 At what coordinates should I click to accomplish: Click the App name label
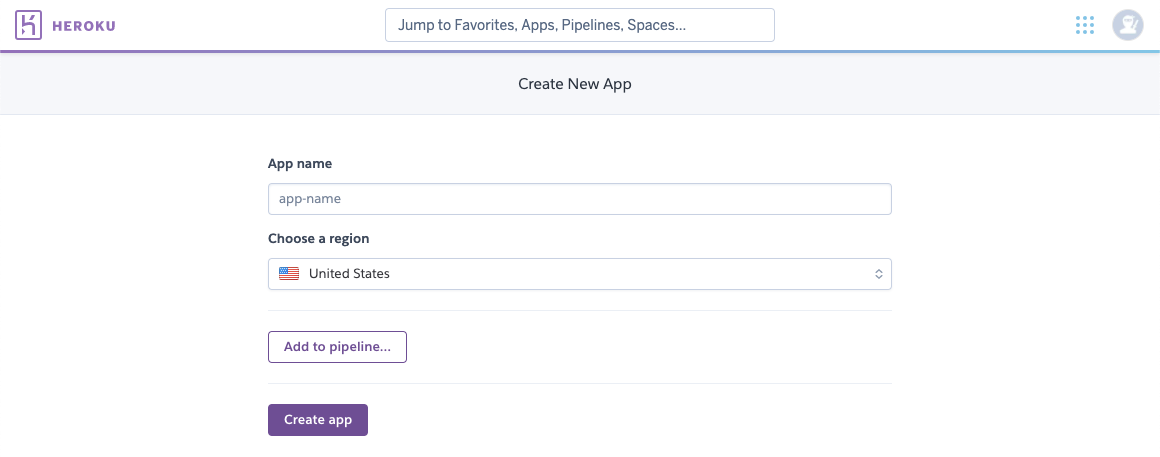(x=300, y=163)
